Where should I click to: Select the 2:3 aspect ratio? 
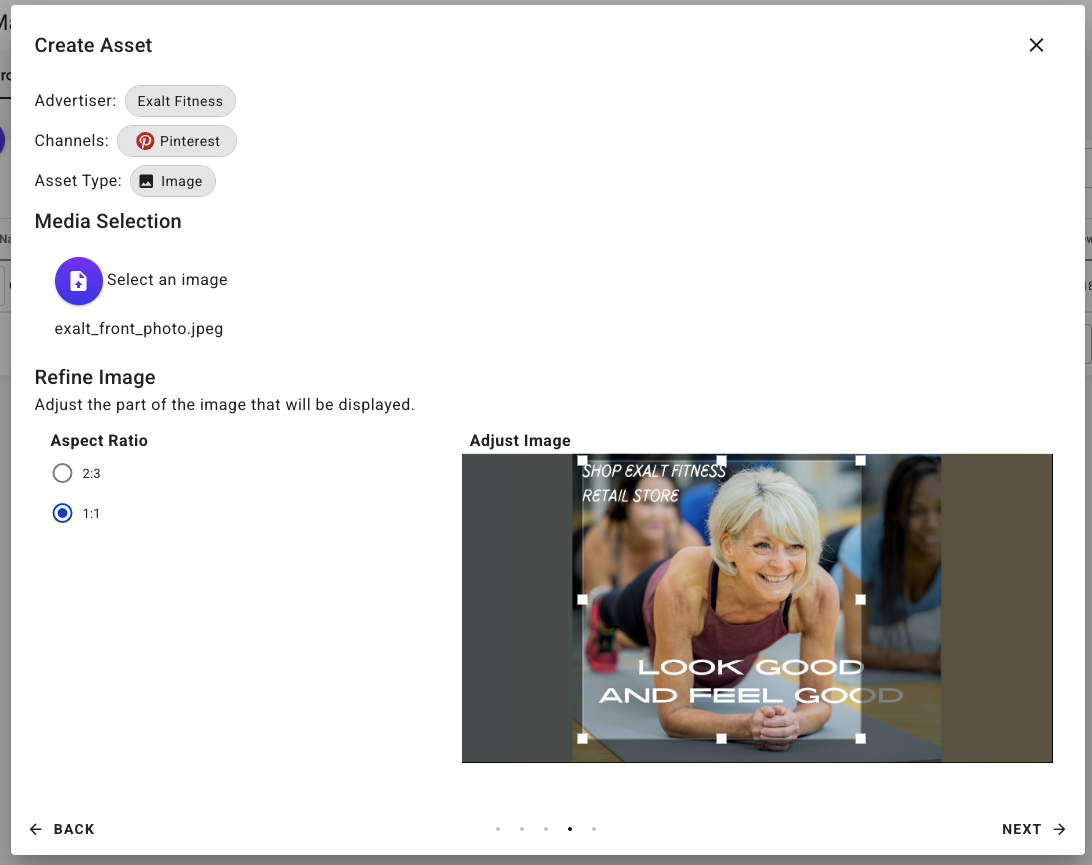click(63, 473)
